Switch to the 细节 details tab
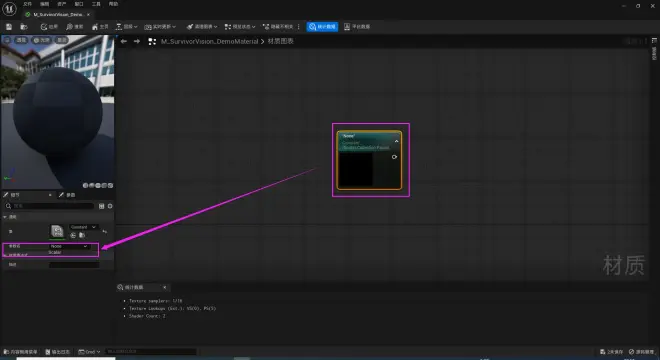Image resolution: width=660 pixels, height=360 pixels. (15, 195)
